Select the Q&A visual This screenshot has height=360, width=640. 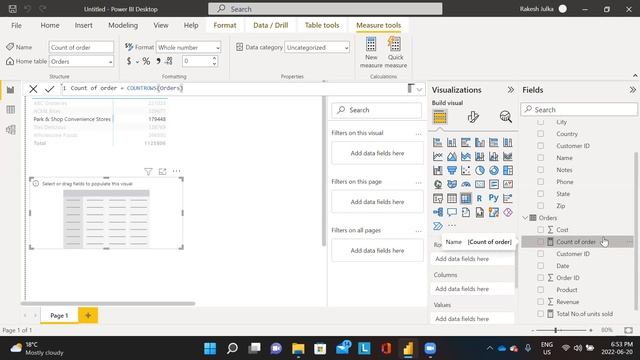coord(452,212)
